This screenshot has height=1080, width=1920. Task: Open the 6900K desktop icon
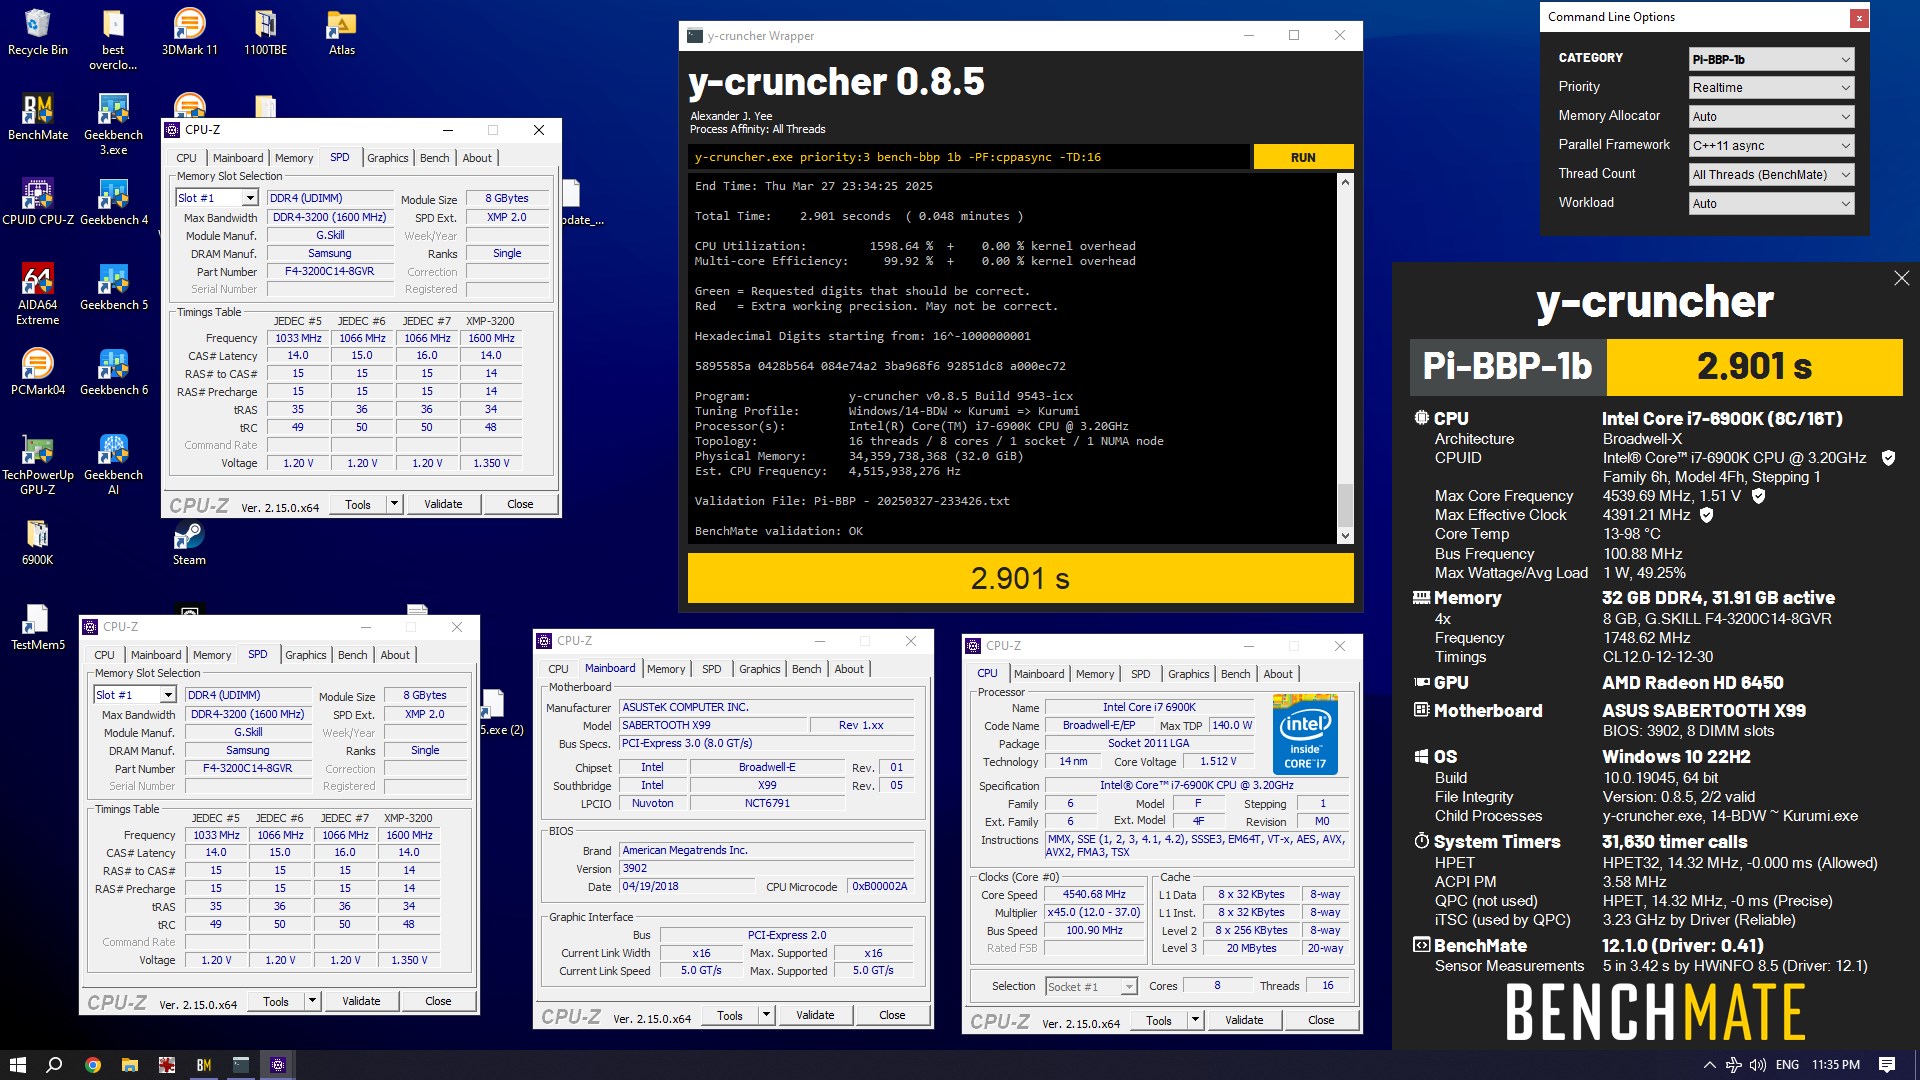click(x=37, y=542)
